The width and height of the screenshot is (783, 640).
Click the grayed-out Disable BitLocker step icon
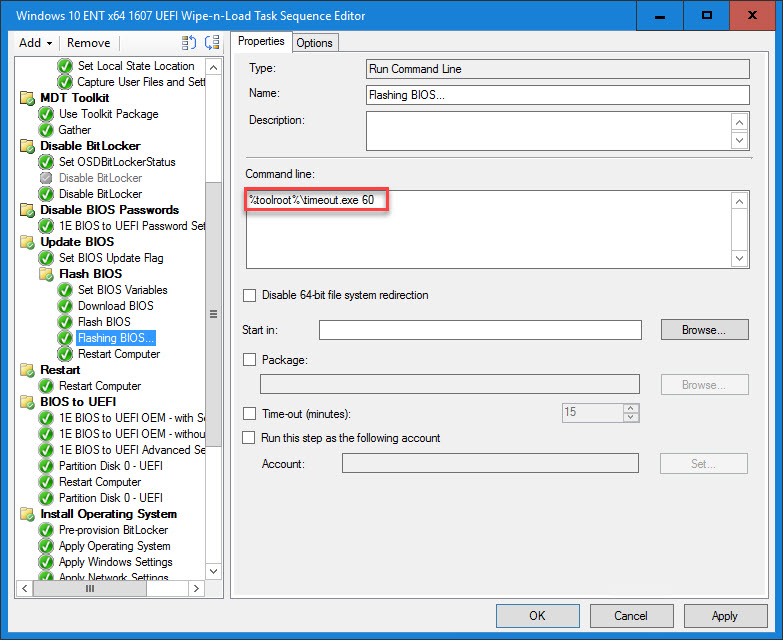tap(46, 178)
